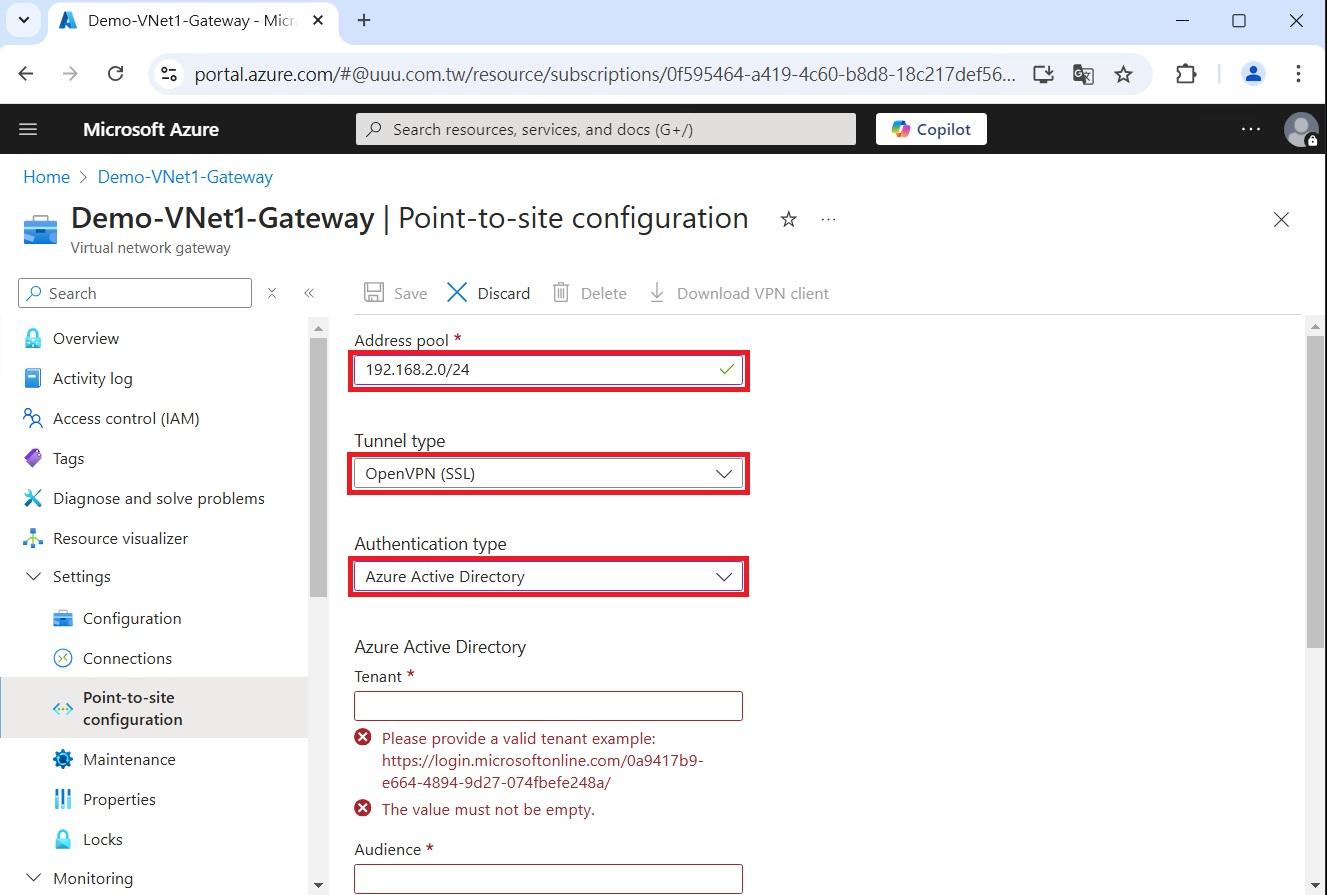1327x895 pixels.
Task: Clear the sidebar search with the X
Action: click(x=272, y=293)
